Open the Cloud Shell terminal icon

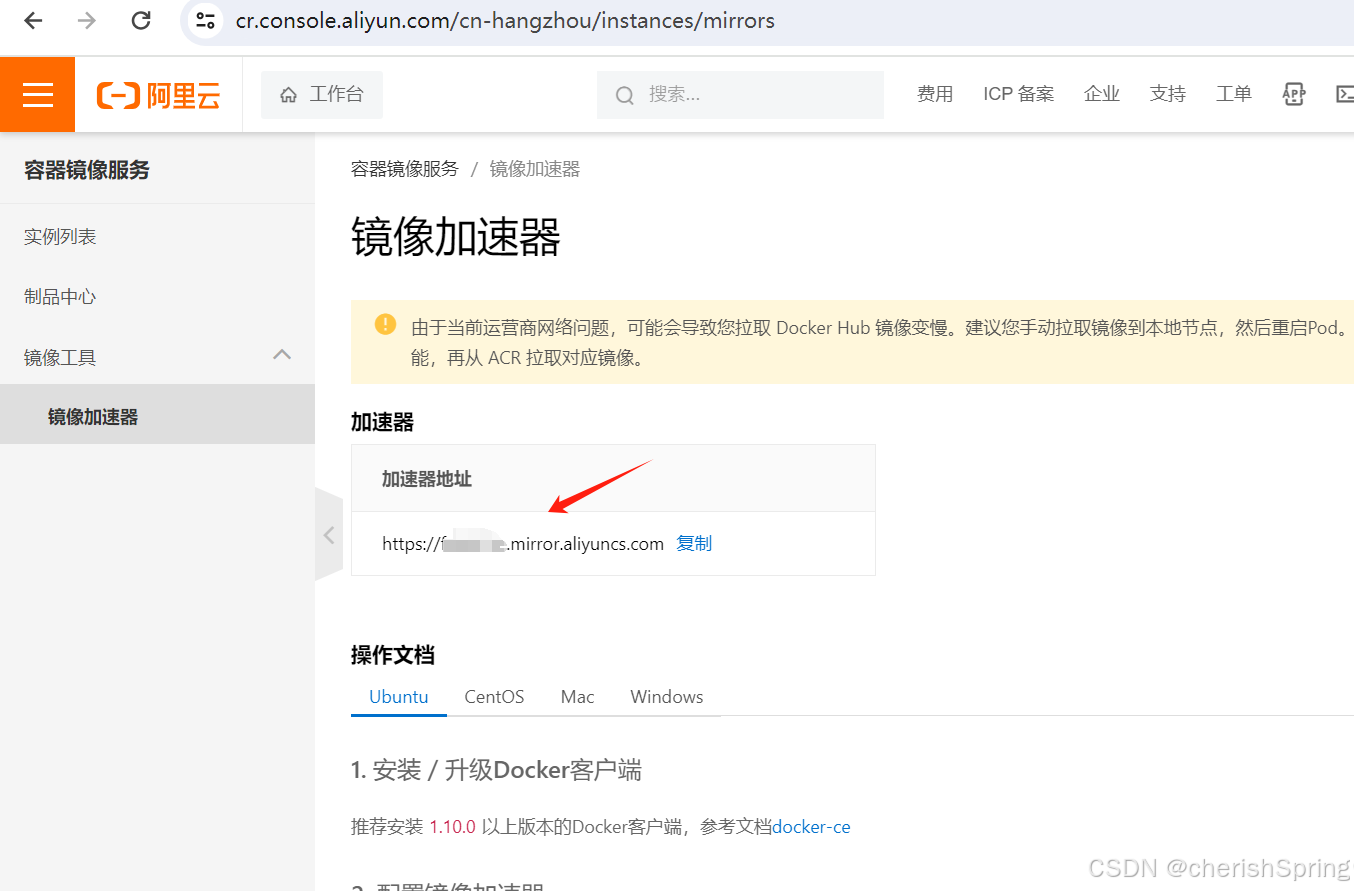coord(1344,94)
